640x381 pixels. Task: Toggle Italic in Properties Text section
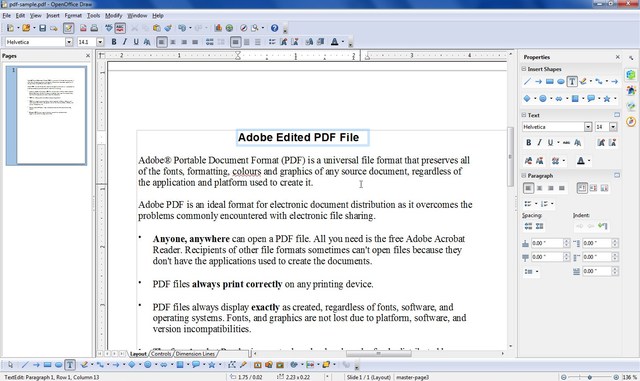tap(539, 142)
